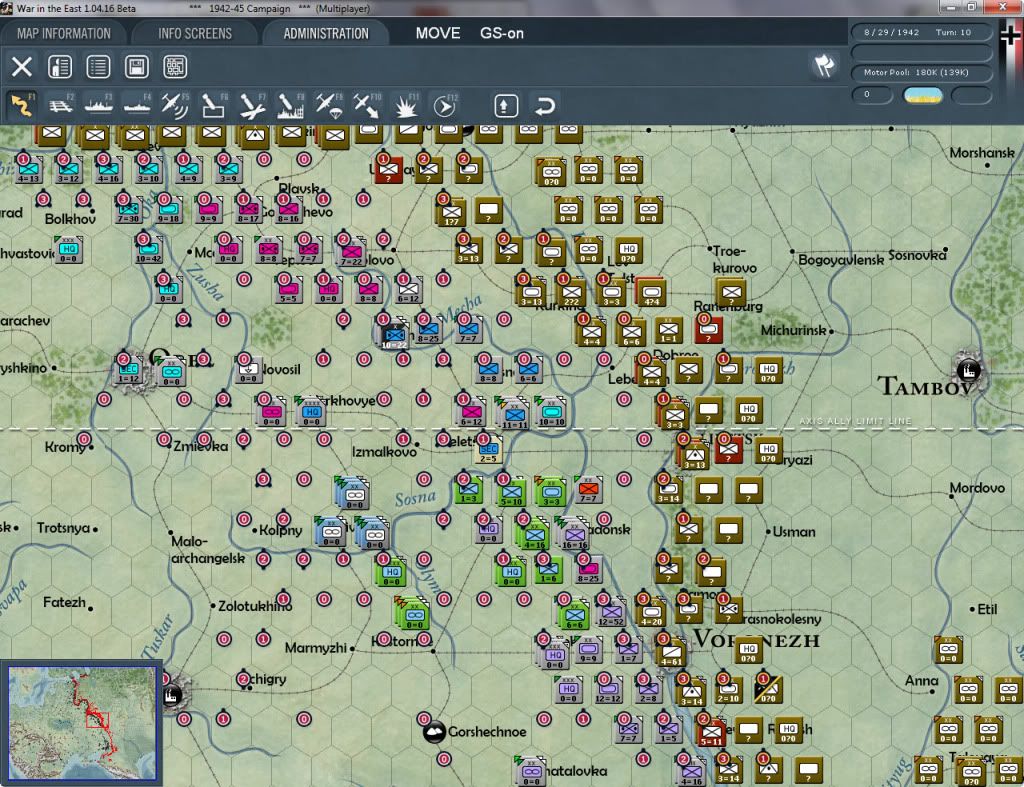Open the list options icon
Screen dimensions: 1024x787
coord(99,67)
